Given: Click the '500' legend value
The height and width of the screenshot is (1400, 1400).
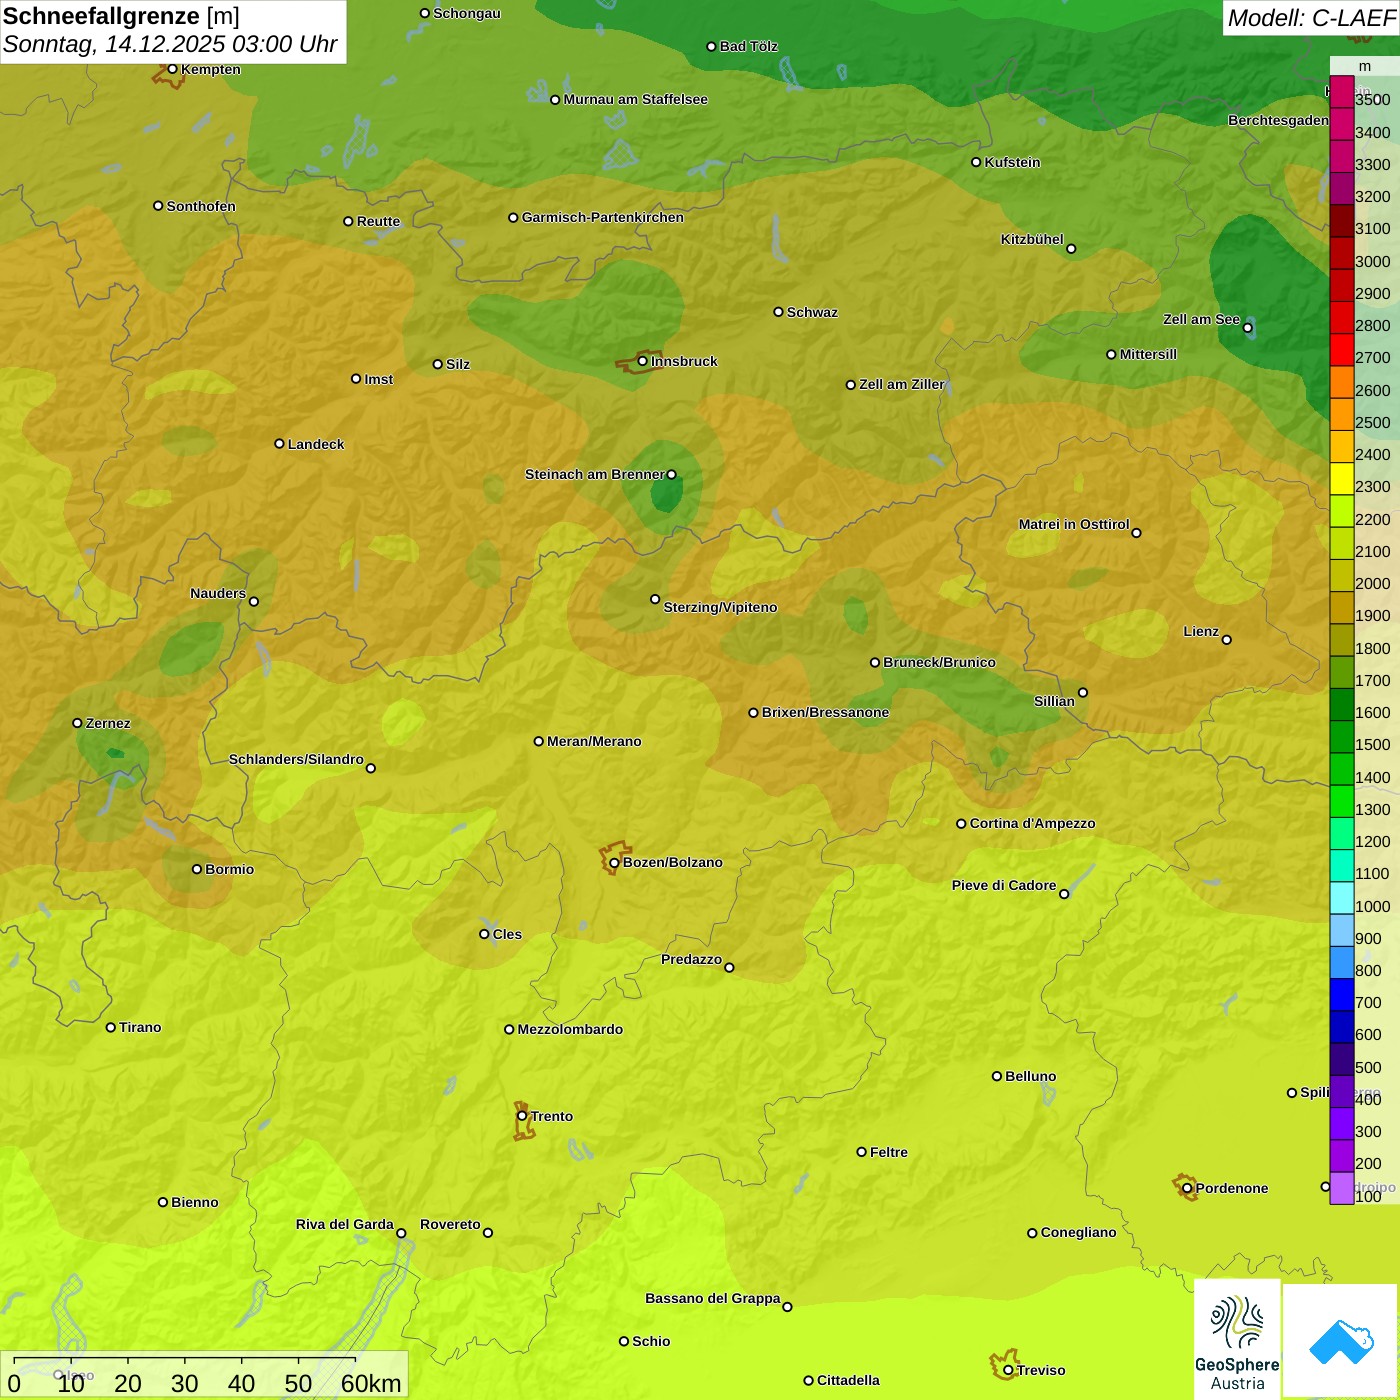Looking at the screenshot, I should pos(1368,1068).
